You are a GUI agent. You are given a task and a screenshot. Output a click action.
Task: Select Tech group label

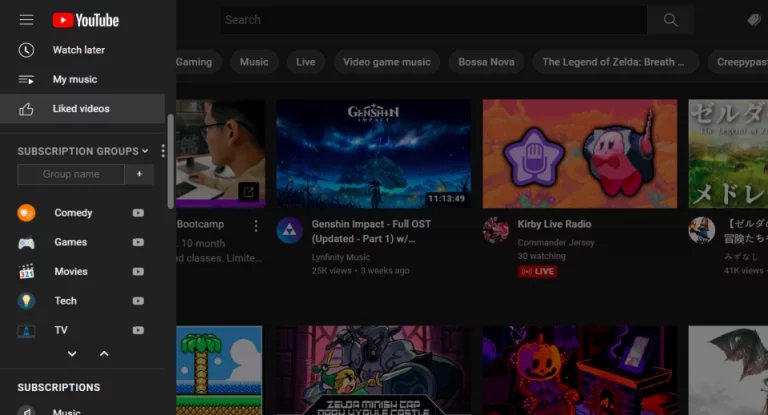click(66, 301)
